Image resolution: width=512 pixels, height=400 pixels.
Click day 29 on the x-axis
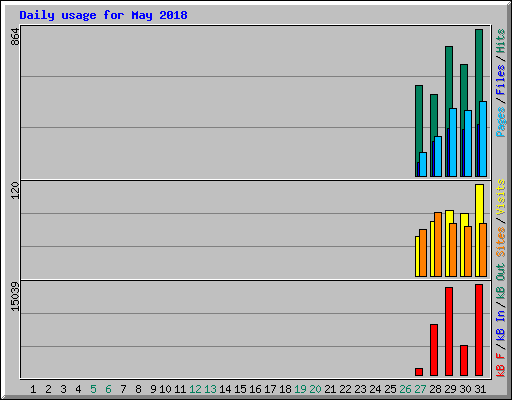point(450,389)
